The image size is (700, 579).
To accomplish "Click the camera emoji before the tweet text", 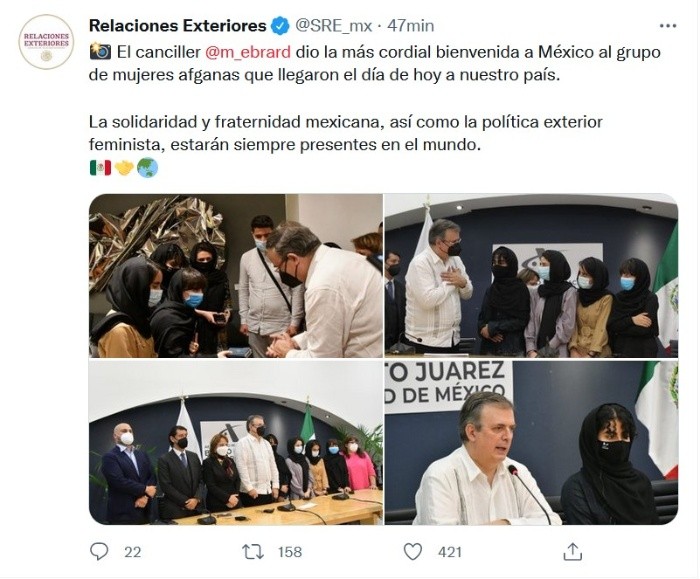I will point(100,52).
